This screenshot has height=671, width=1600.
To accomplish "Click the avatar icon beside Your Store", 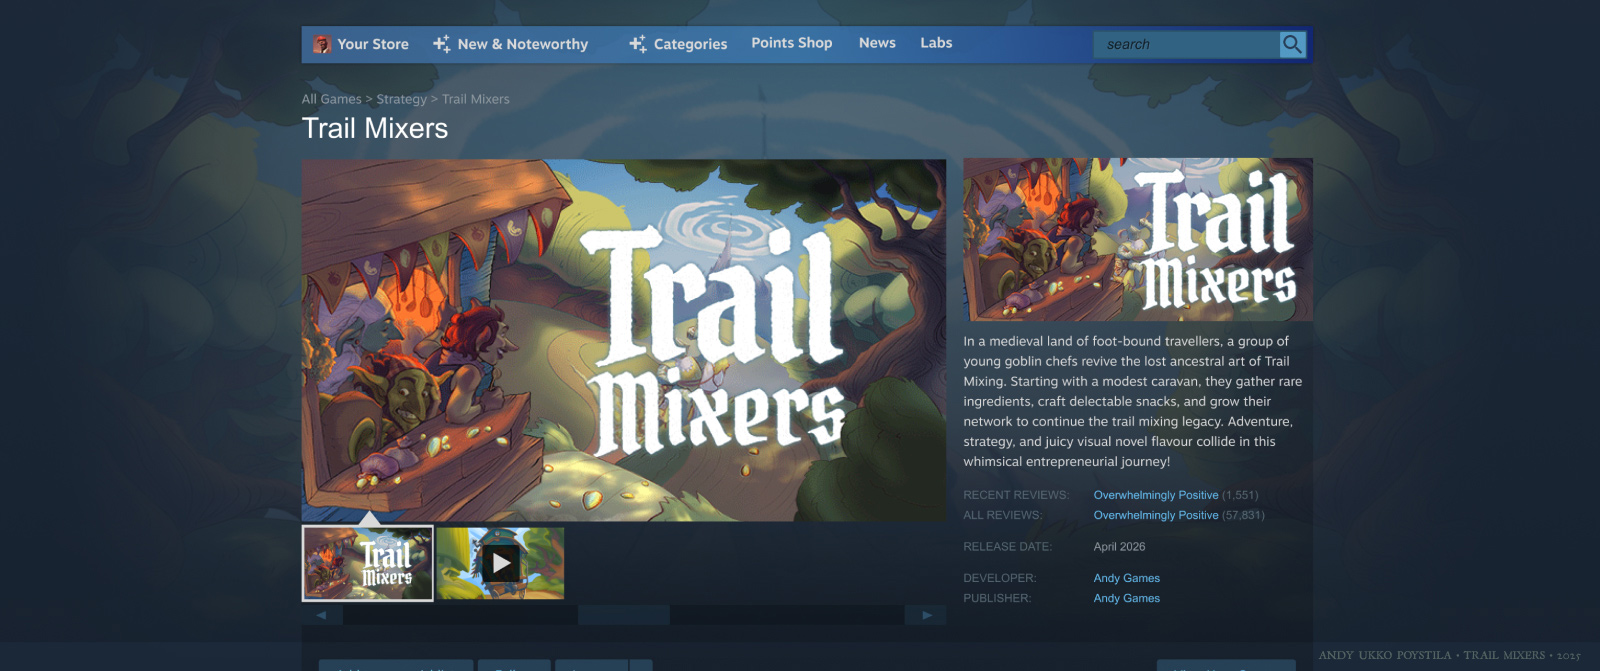I will [322, 44].
